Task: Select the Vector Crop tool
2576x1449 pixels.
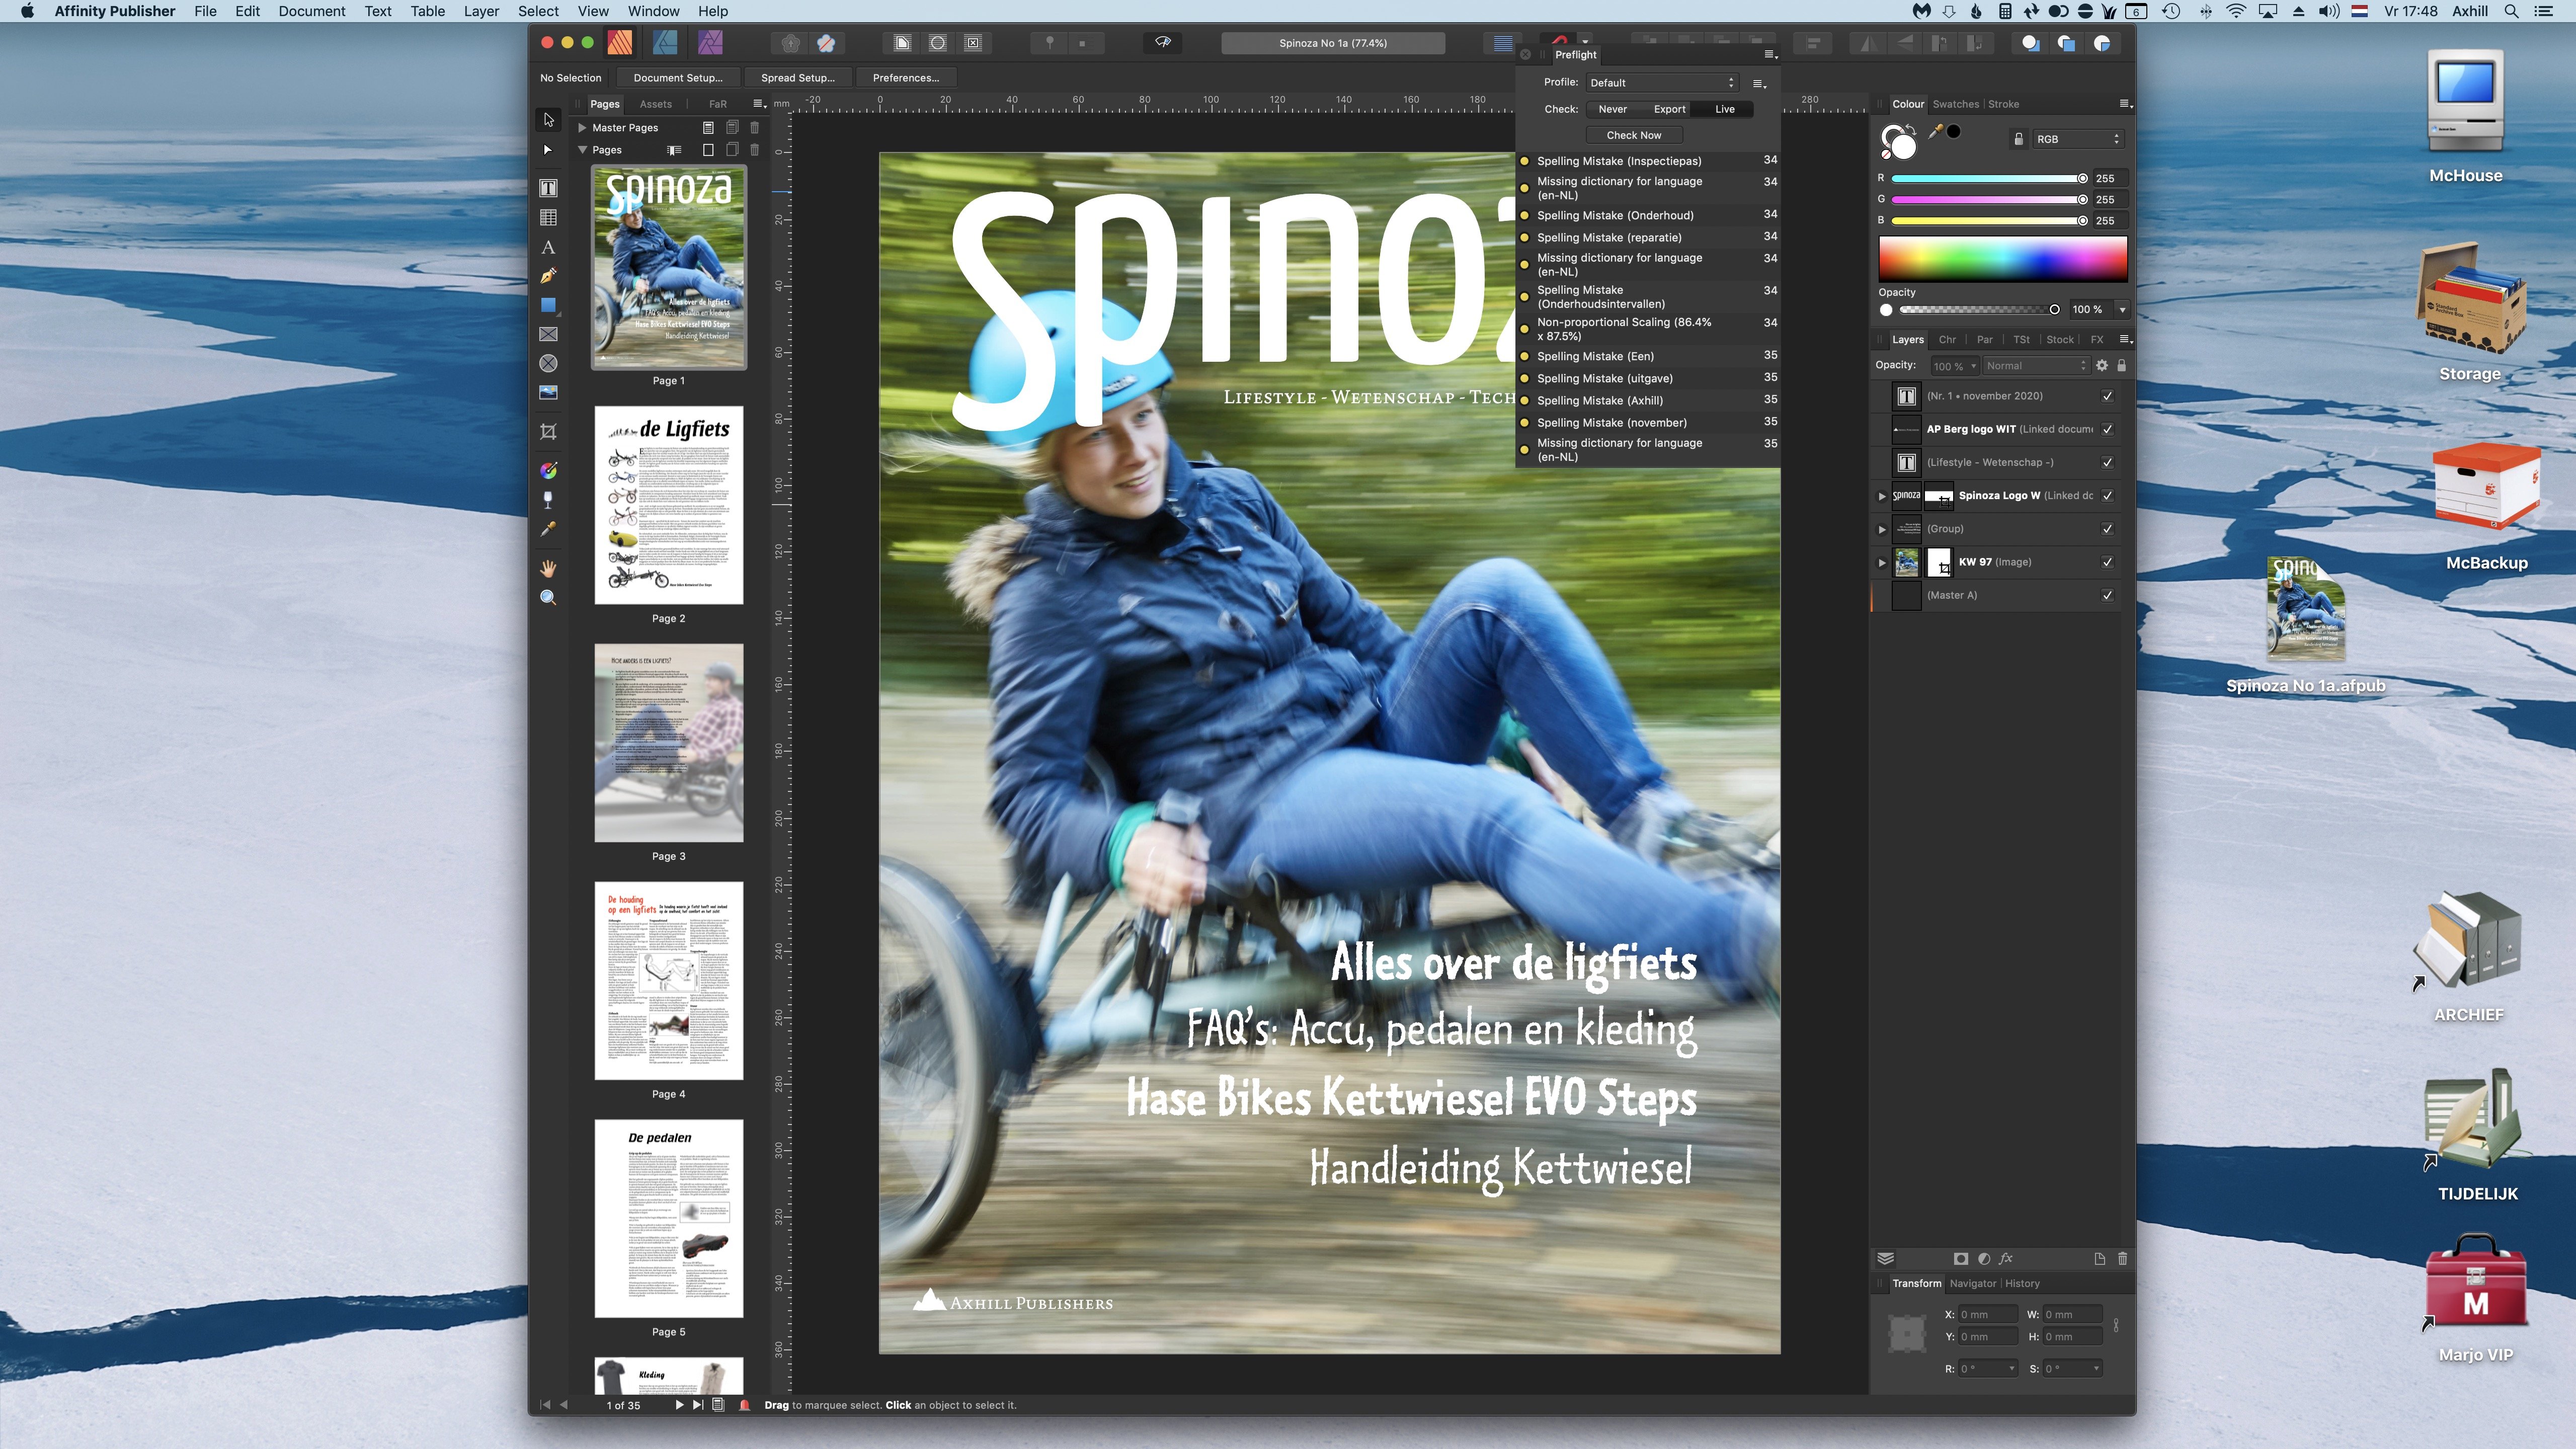Action: [x=548, y=431]
